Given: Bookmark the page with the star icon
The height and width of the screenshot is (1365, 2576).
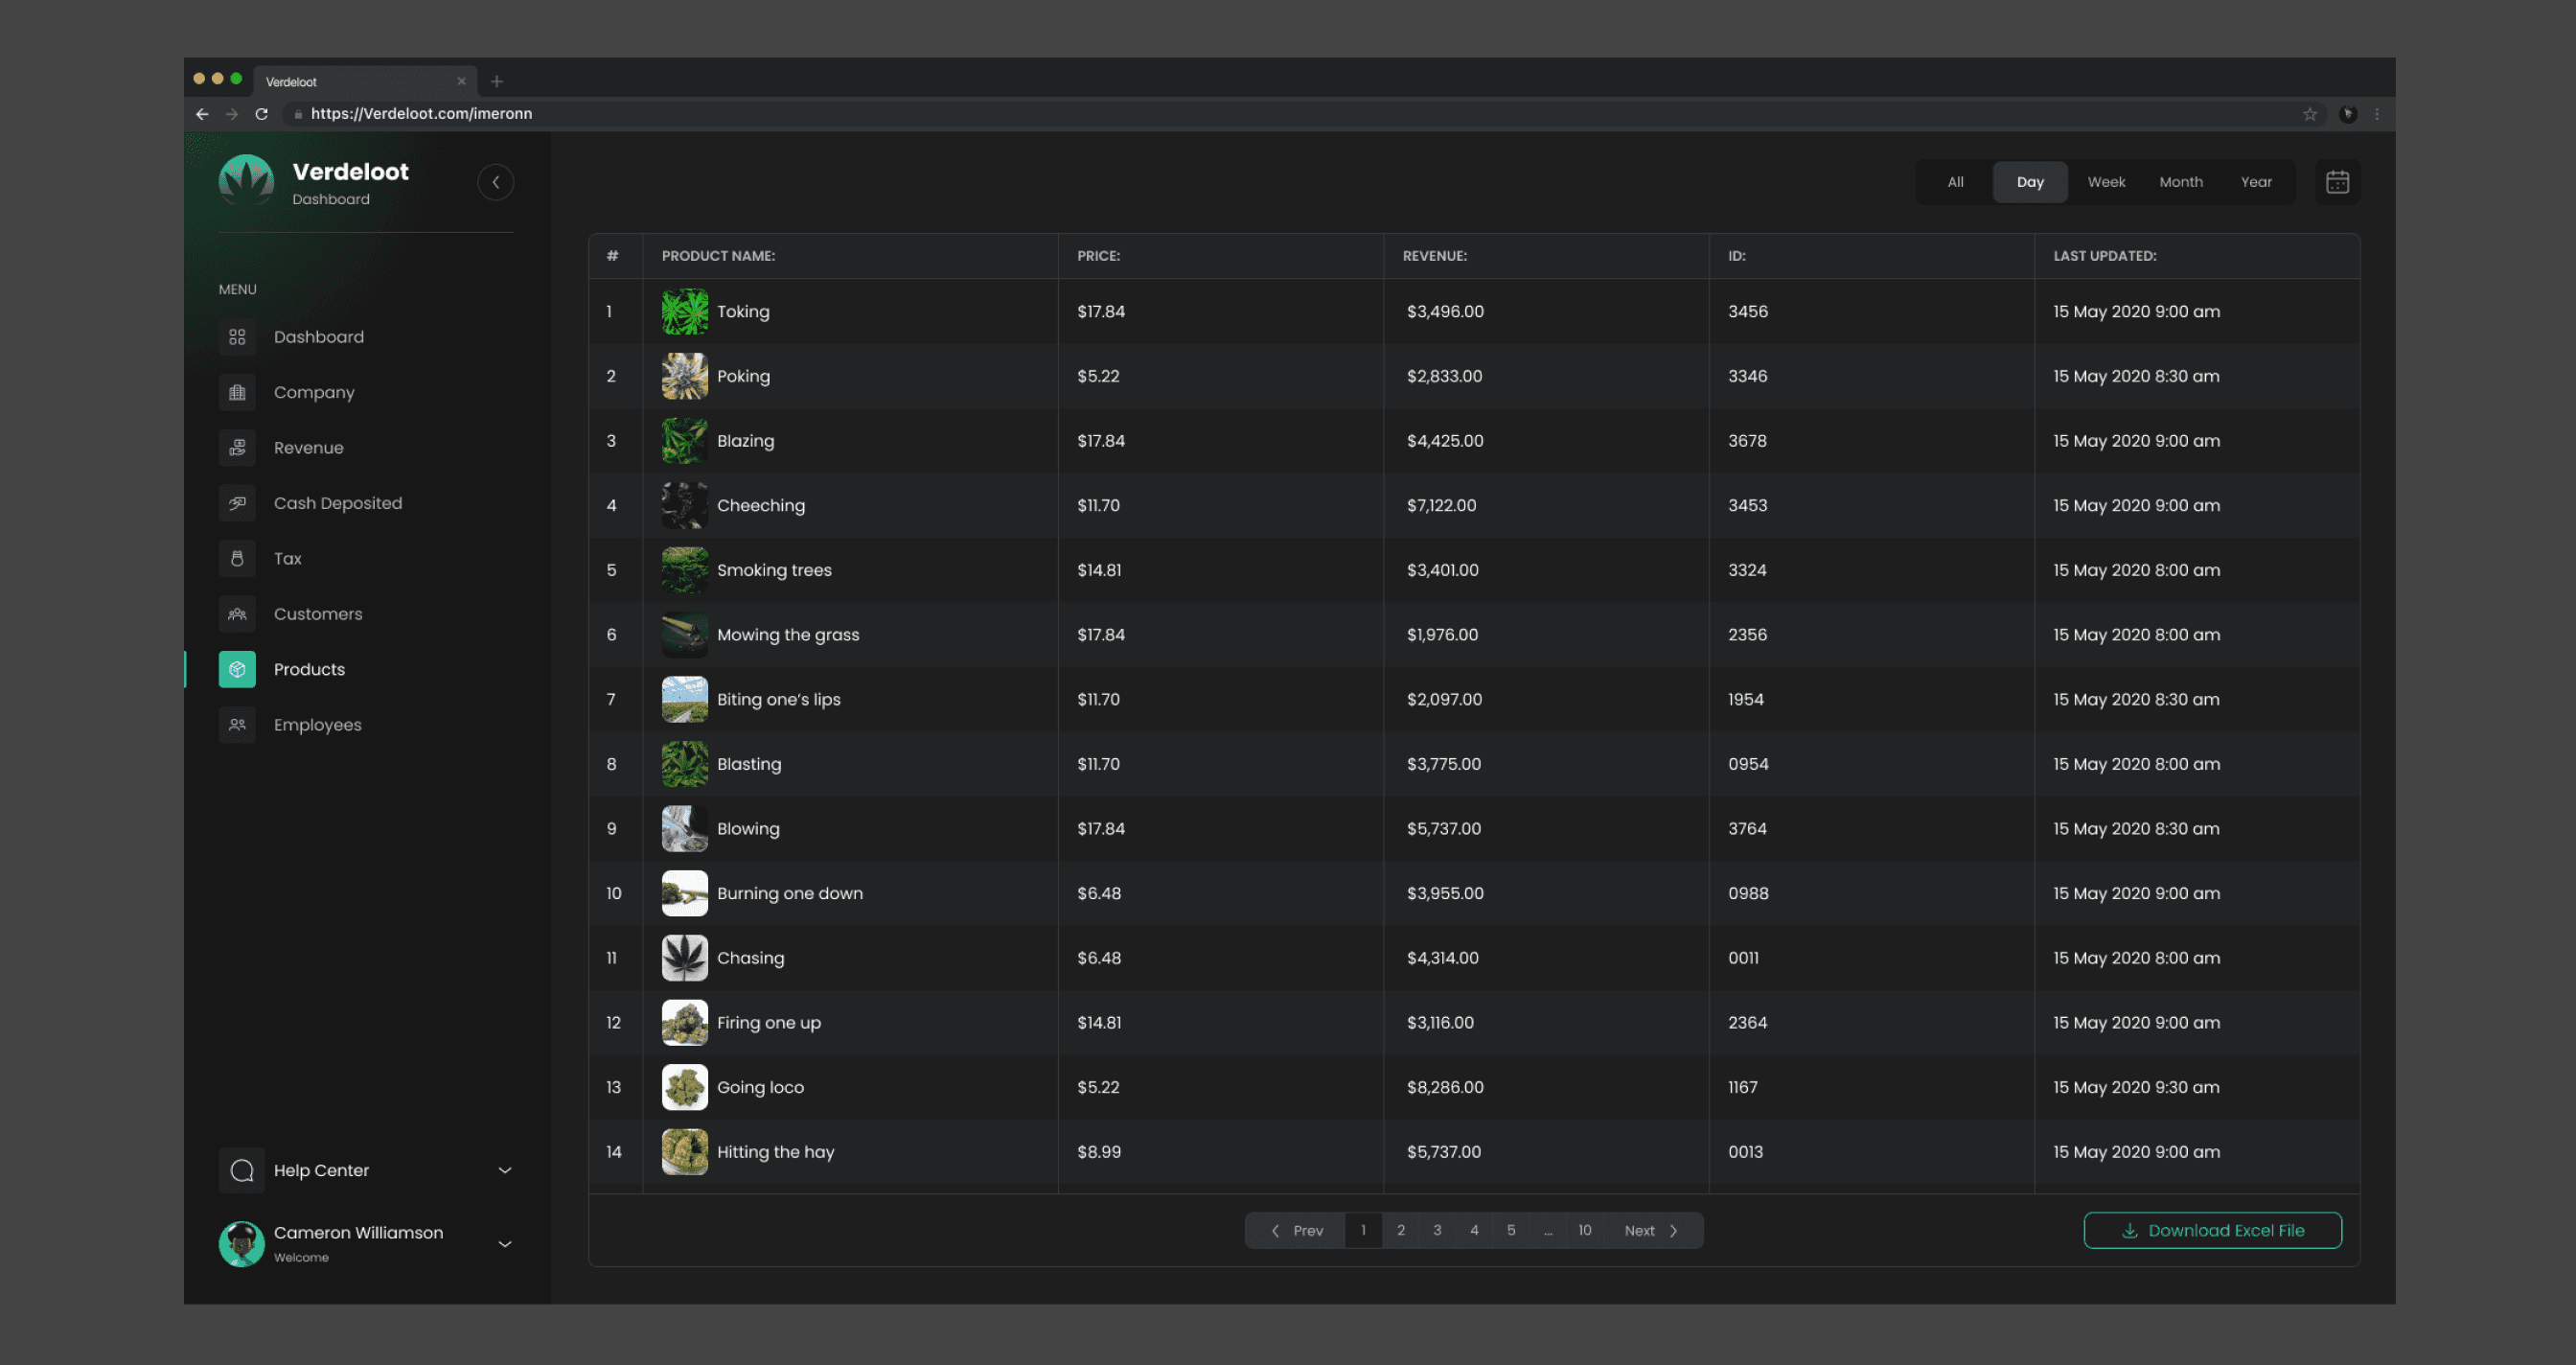Looking at the screenshot, I should click(2310, 114).
